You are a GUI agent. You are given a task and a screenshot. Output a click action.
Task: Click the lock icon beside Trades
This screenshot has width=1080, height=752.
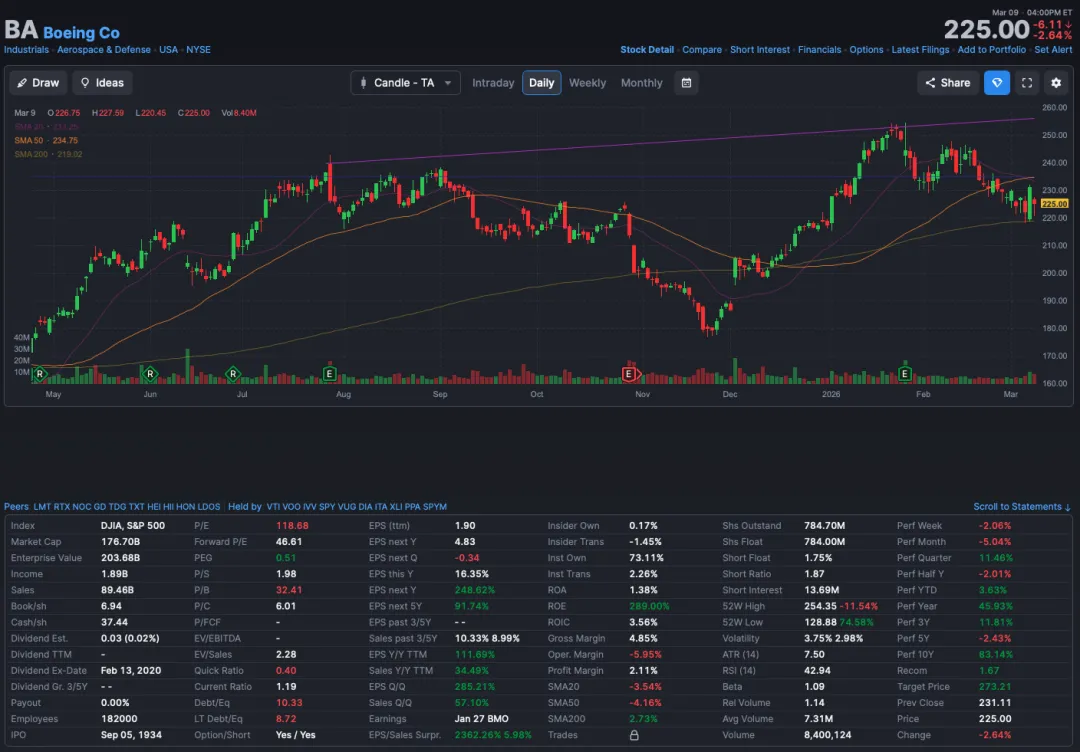pyautogui.click(x=634, y=735)
